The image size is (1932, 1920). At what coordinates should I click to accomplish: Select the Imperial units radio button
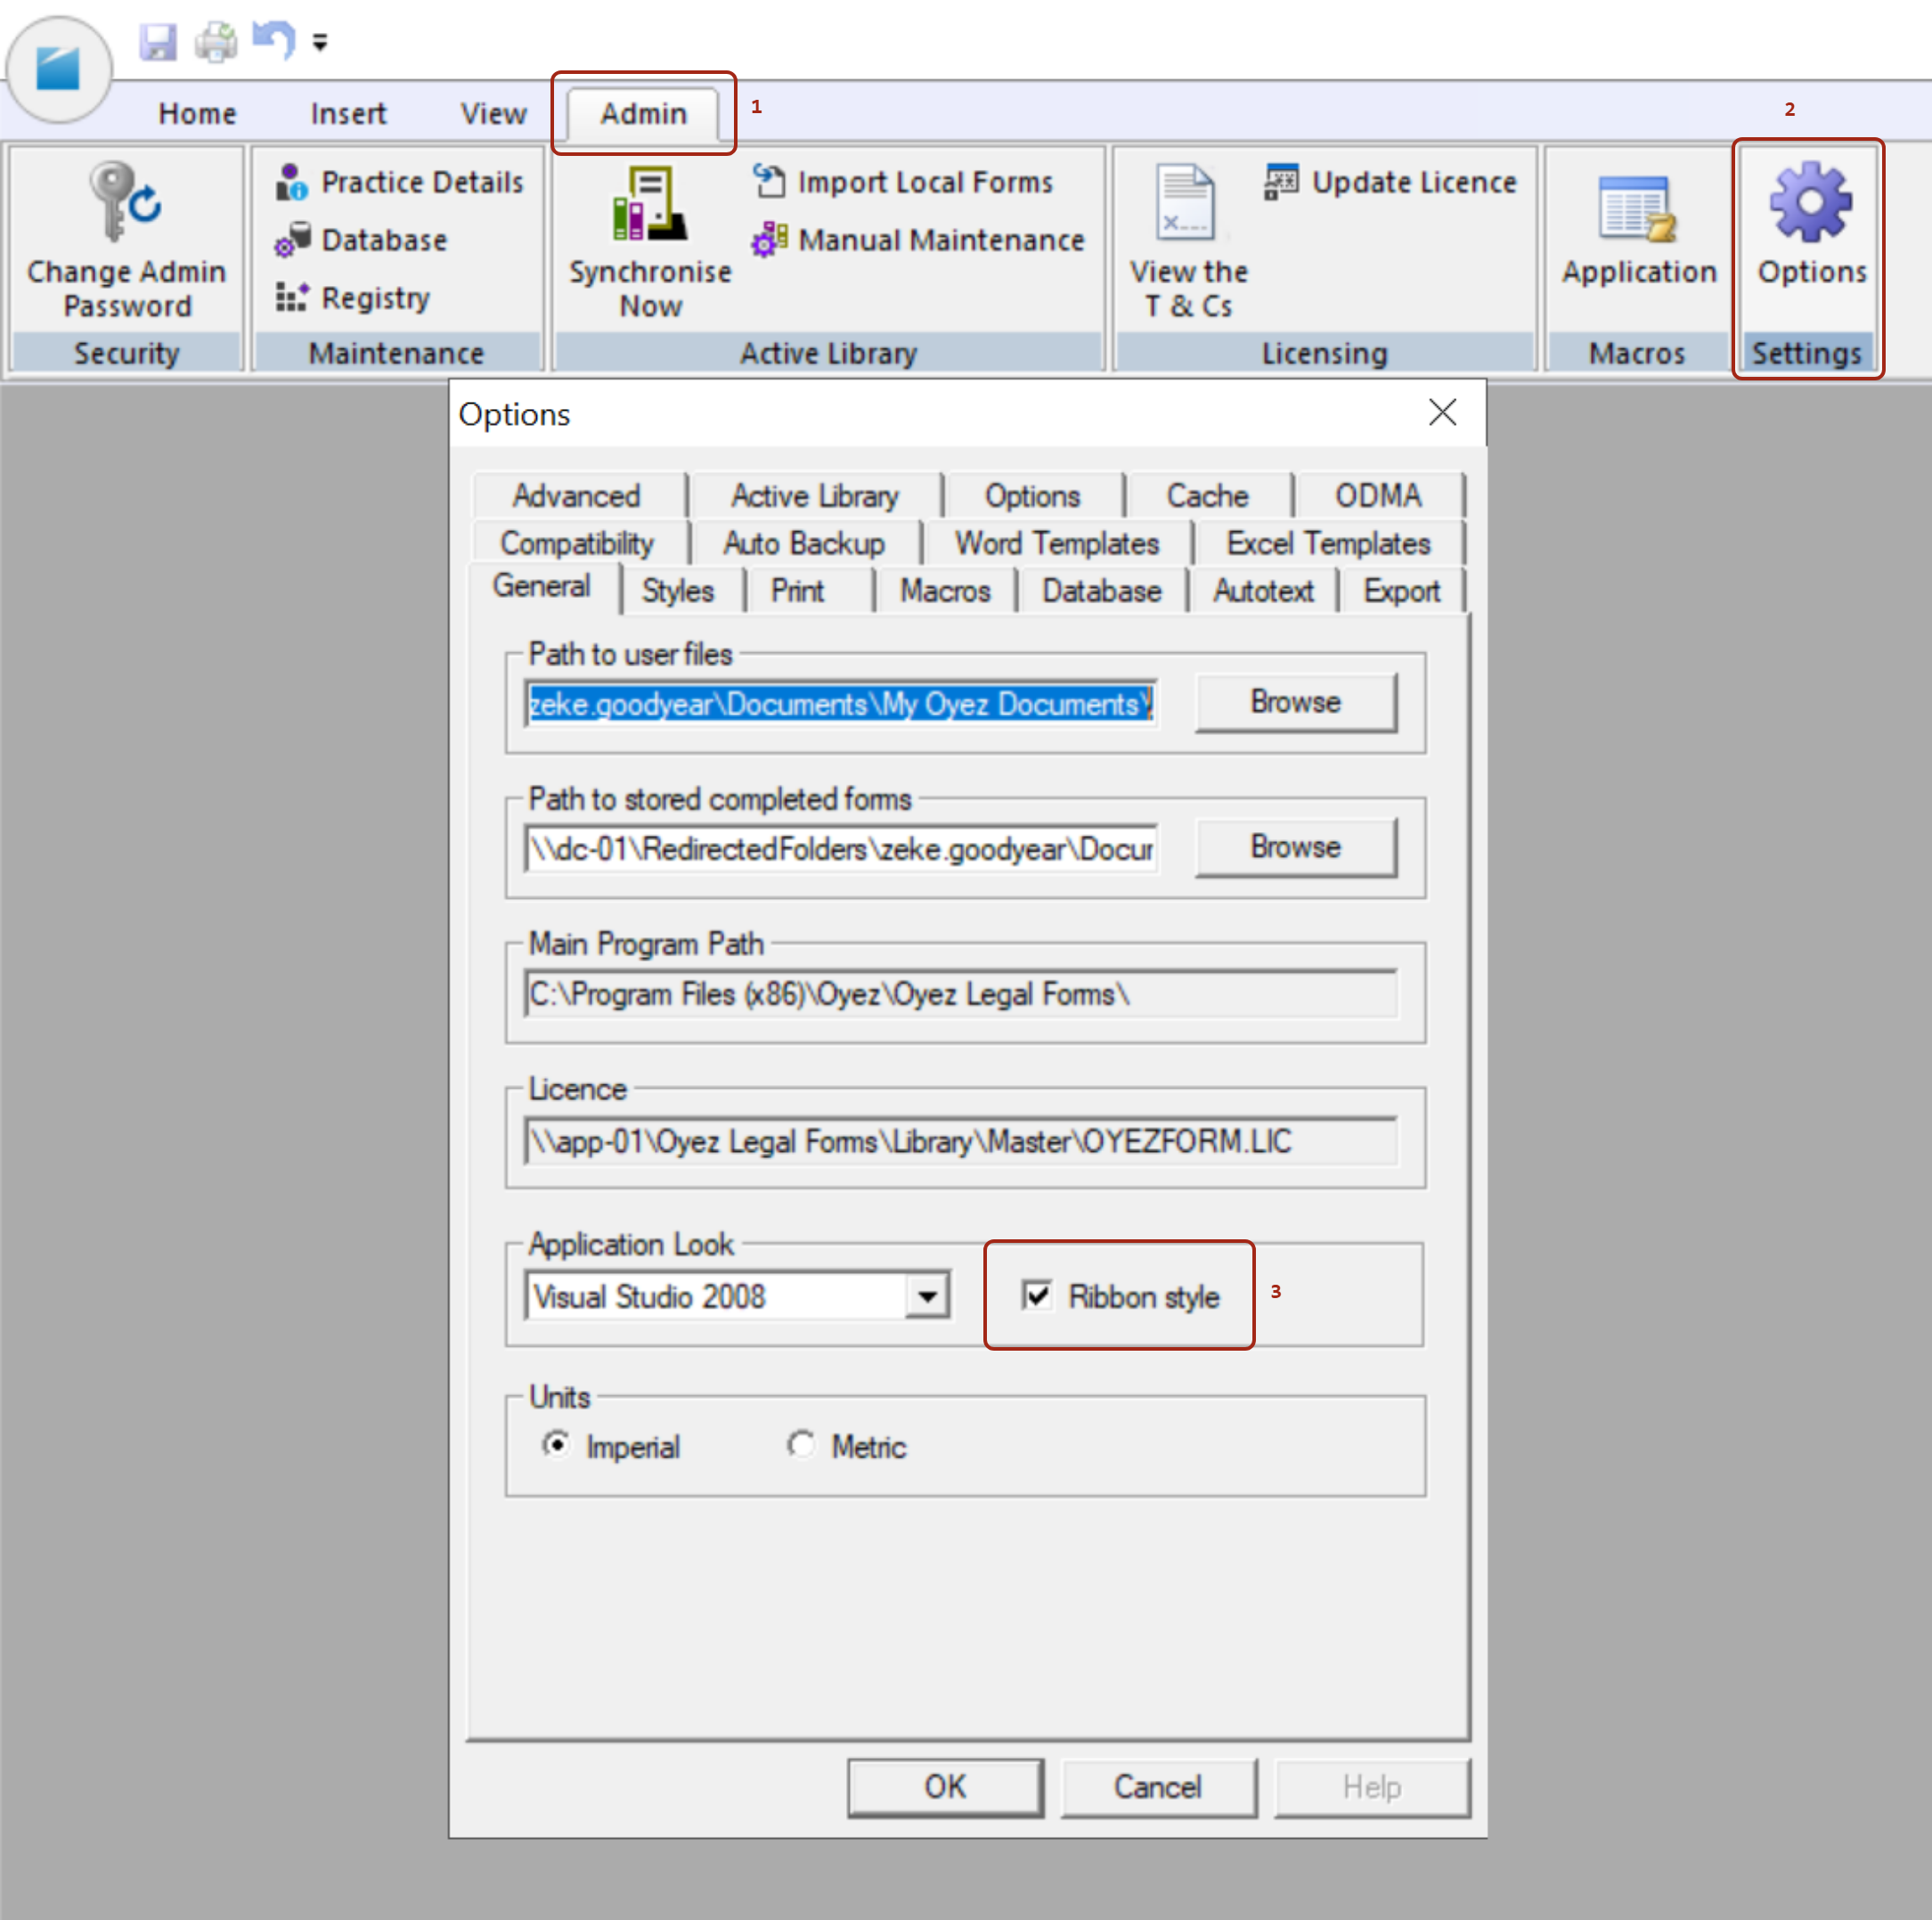556,1445
